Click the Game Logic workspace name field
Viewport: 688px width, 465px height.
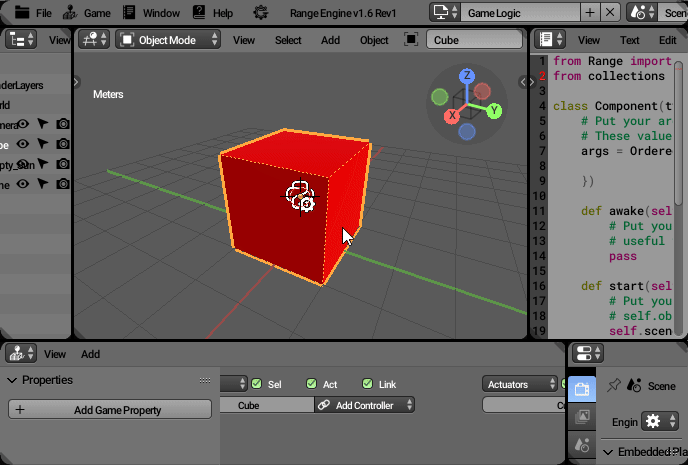(520, 13)
